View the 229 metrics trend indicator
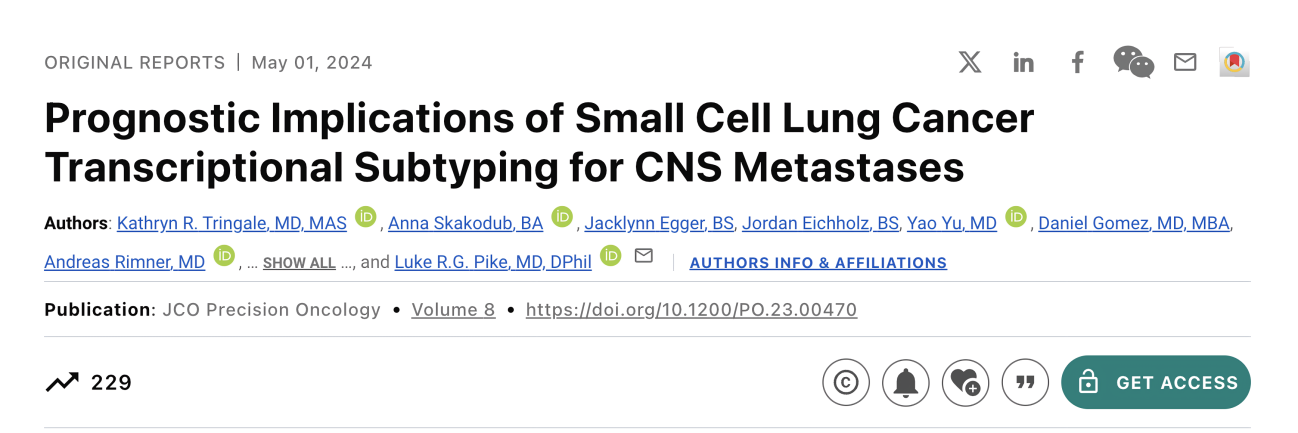This screenshot has width=1298, height=433. click(89, 382)
